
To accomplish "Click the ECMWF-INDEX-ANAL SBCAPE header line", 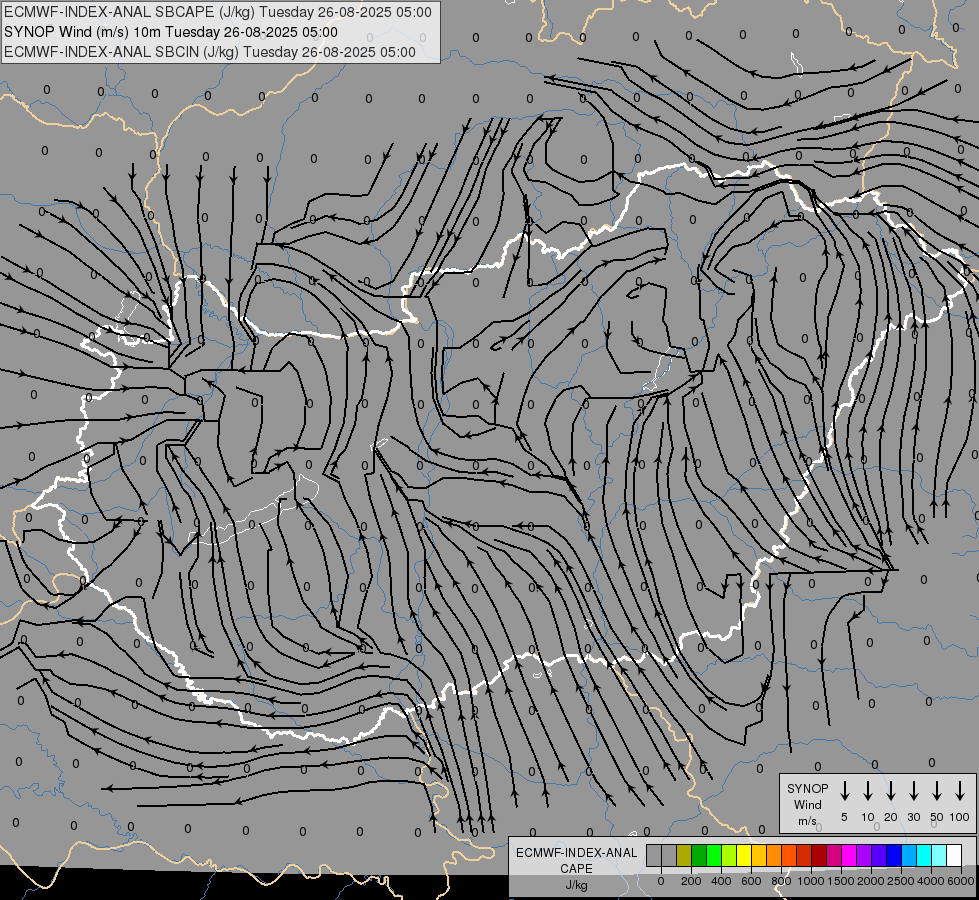I will [218, 12].
